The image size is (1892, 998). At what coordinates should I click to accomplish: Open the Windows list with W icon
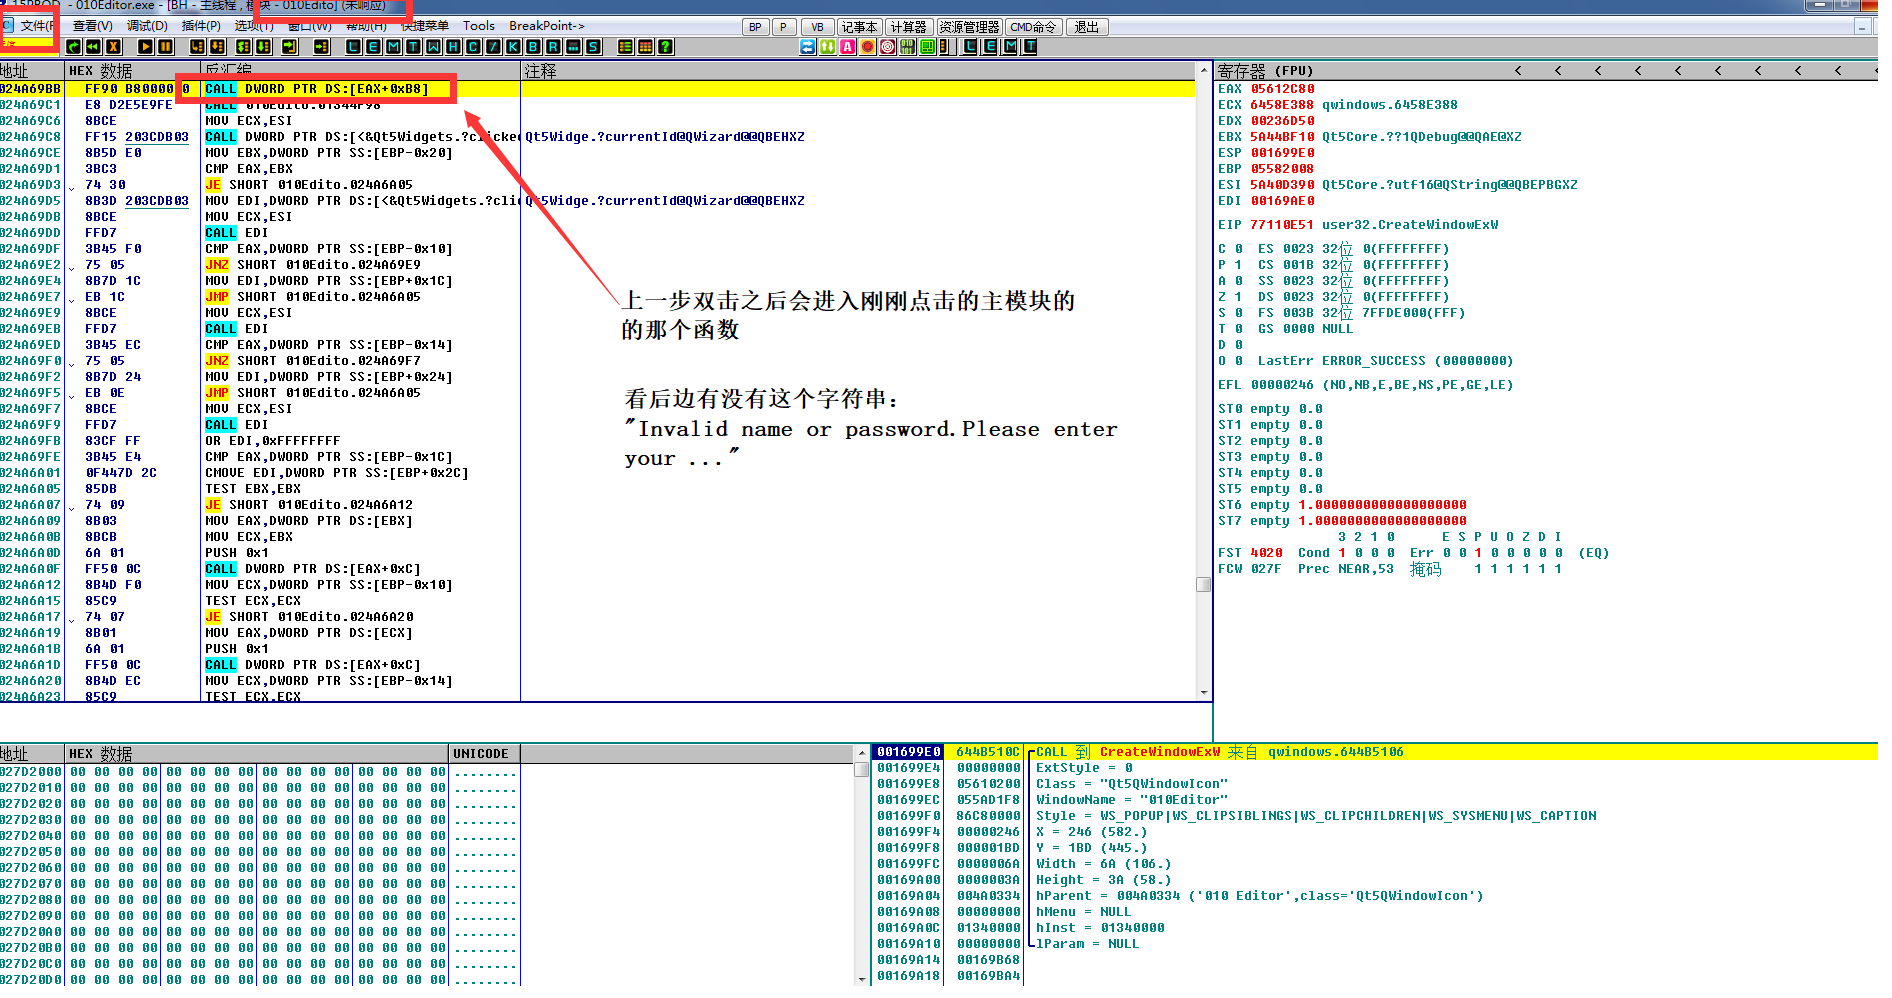[433, 46]
